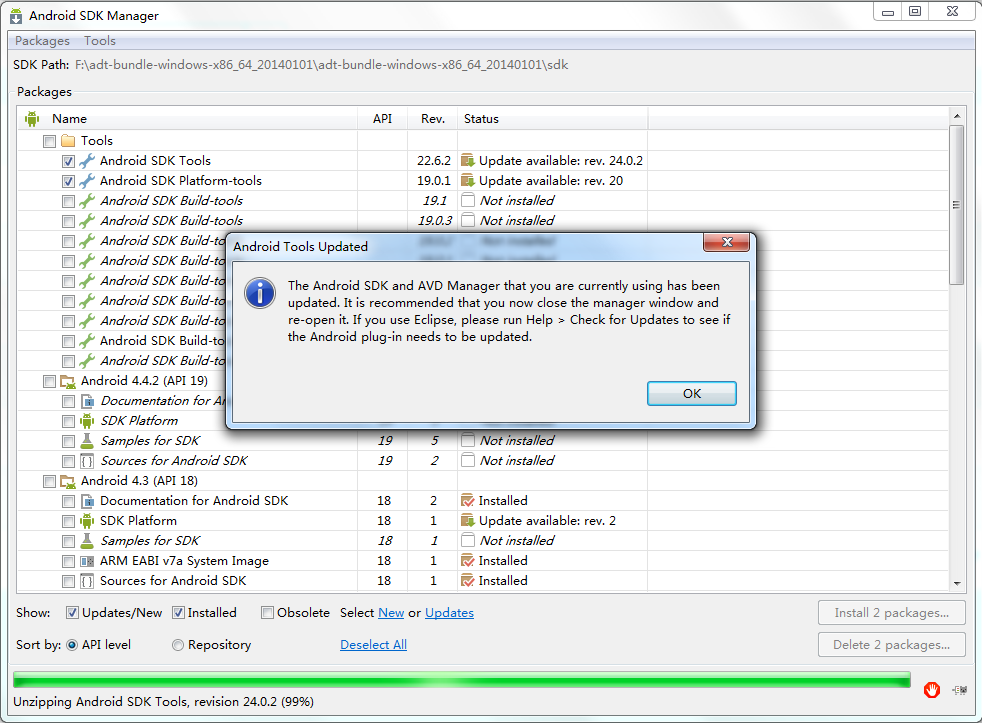This screenshot has height=723, width=982.
Task: Click the wrench icon for Android SDK Platform-tools
Action: click(87, 181)
